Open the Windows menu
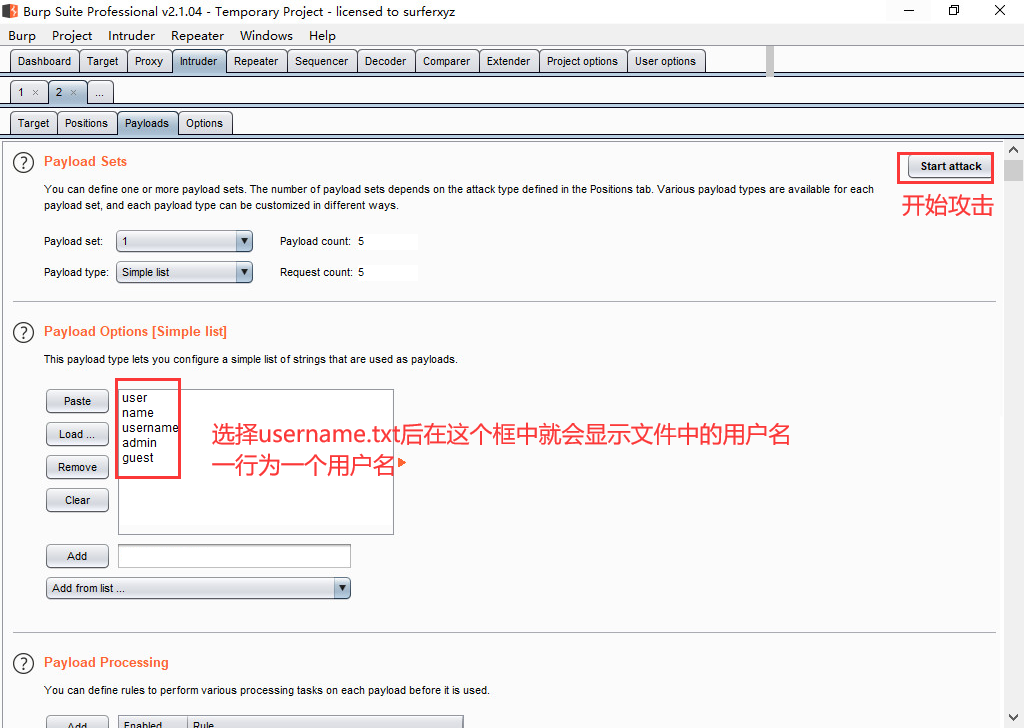The image size is (1024, 728). click(266, 35)
